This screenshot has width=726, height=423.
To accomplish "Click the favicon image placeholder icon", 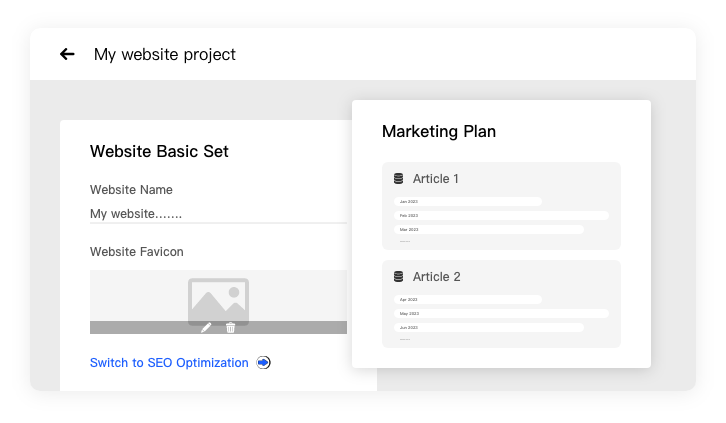I will point(218,298).
